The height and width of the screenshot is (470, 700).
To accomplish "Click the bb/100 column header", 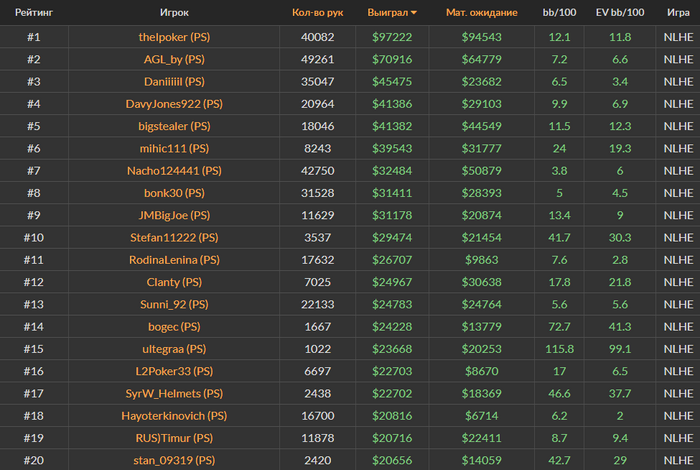I will 559,12.
